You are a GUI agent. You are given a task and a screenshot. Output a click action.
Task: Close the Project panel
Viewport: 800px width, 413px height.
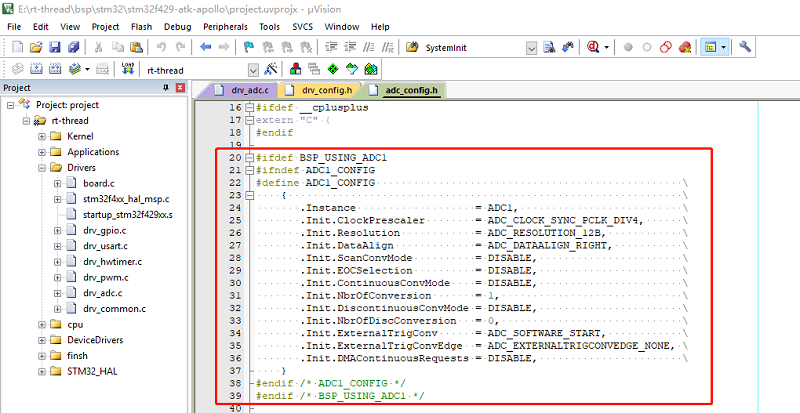click(x=180, y=88)
